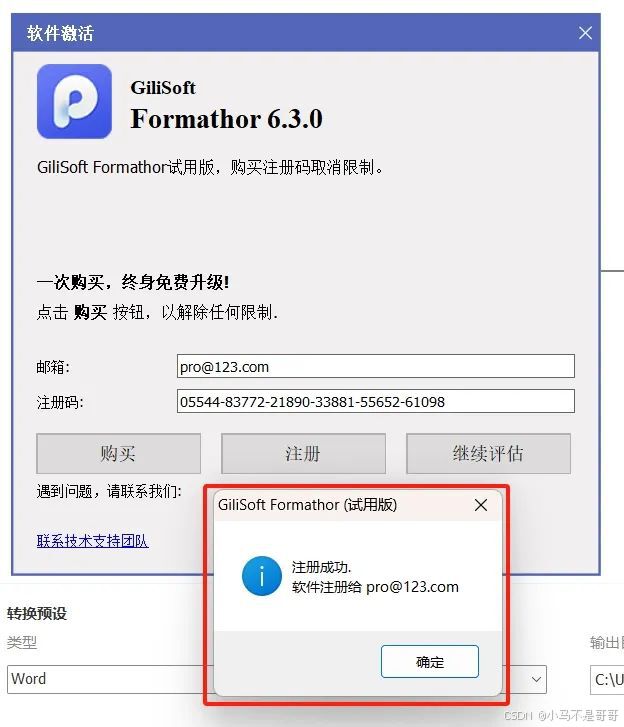Click the popup title GiliSoft Formathor (试用版)

[307, 504]
